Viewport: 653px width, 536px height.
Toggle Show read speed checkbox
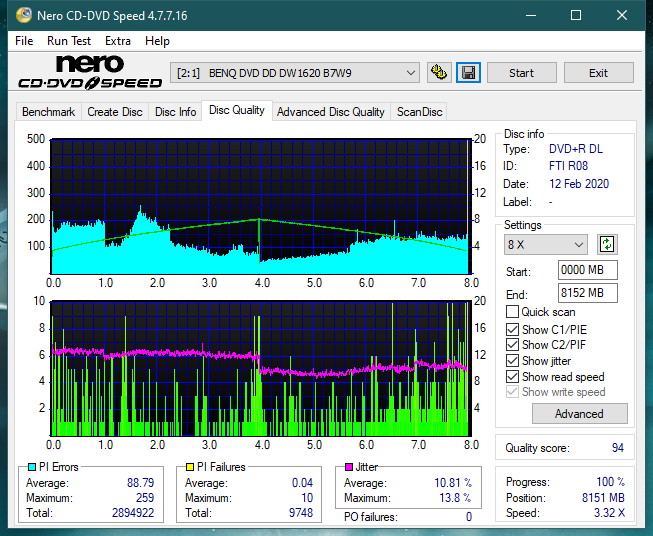tap(512, 376)
